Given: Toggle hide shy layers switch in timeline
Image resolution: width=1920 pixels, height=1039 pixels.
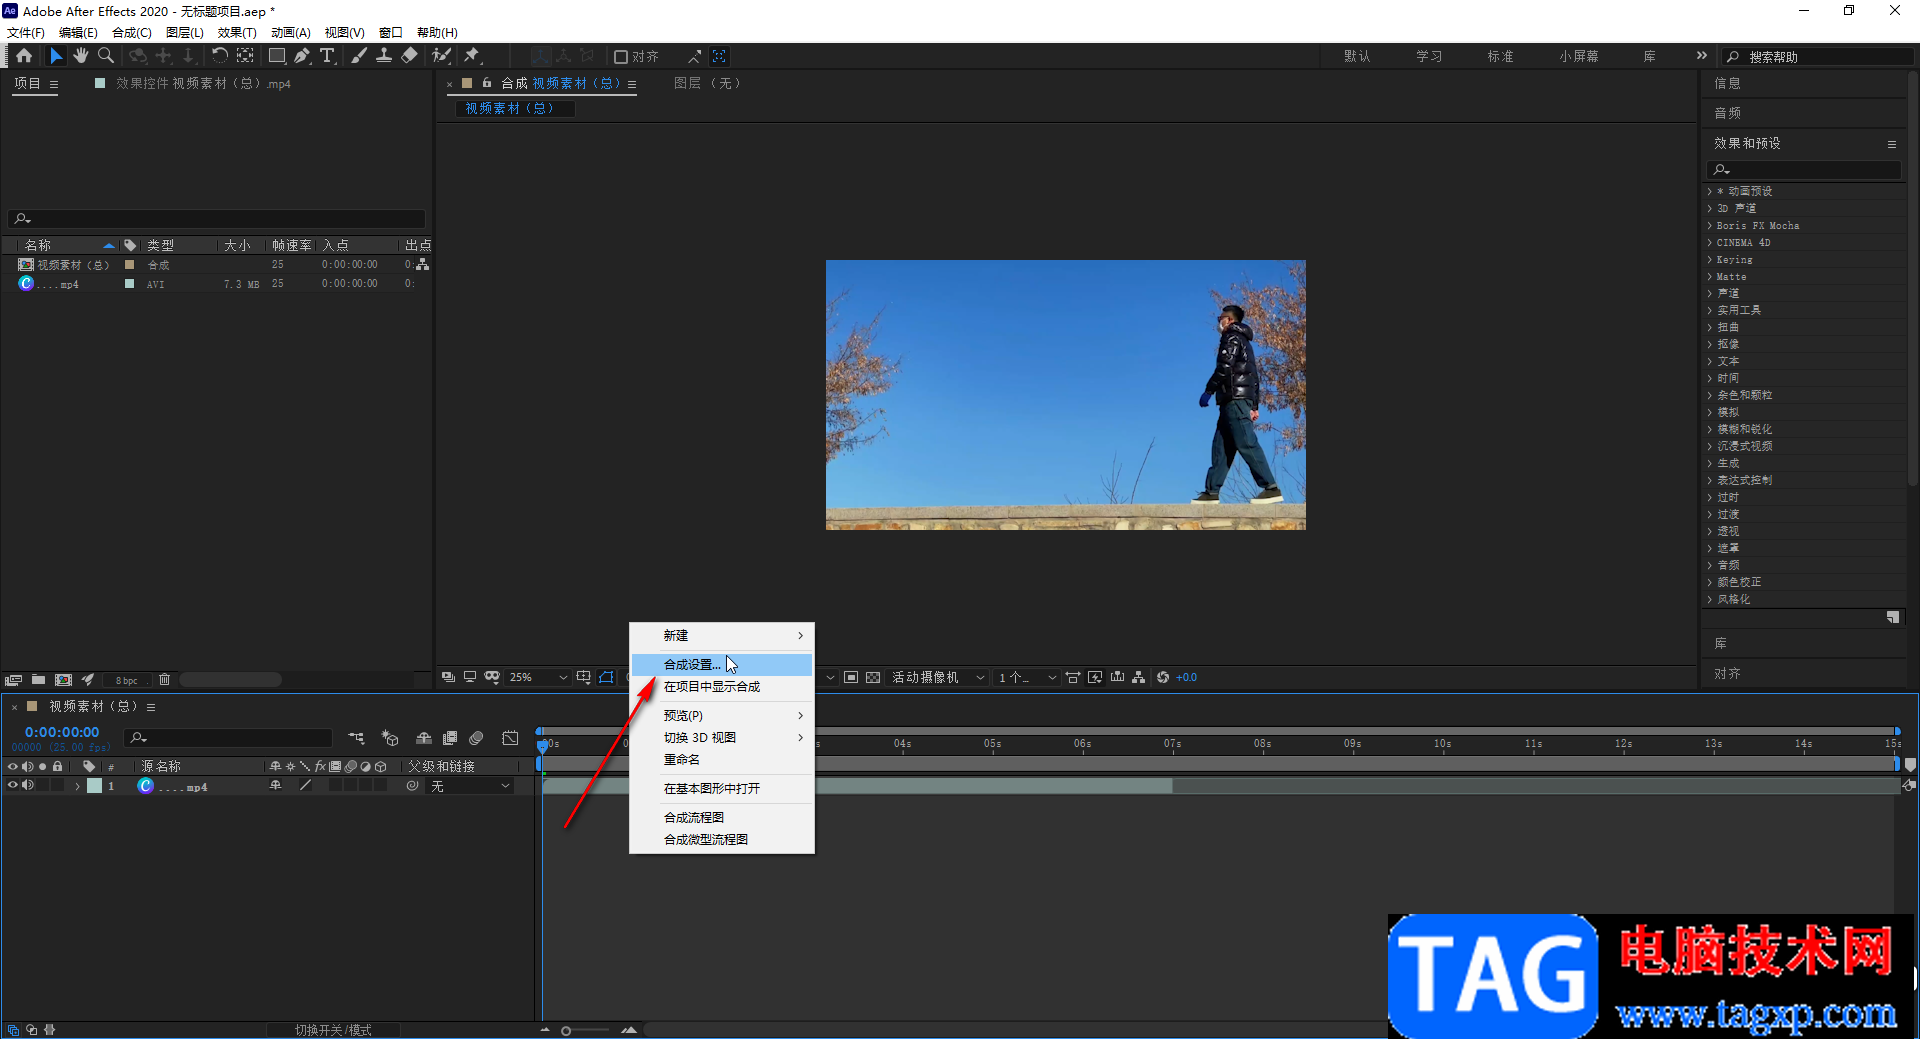Looking at the screenshot, I should coord(424,738).
